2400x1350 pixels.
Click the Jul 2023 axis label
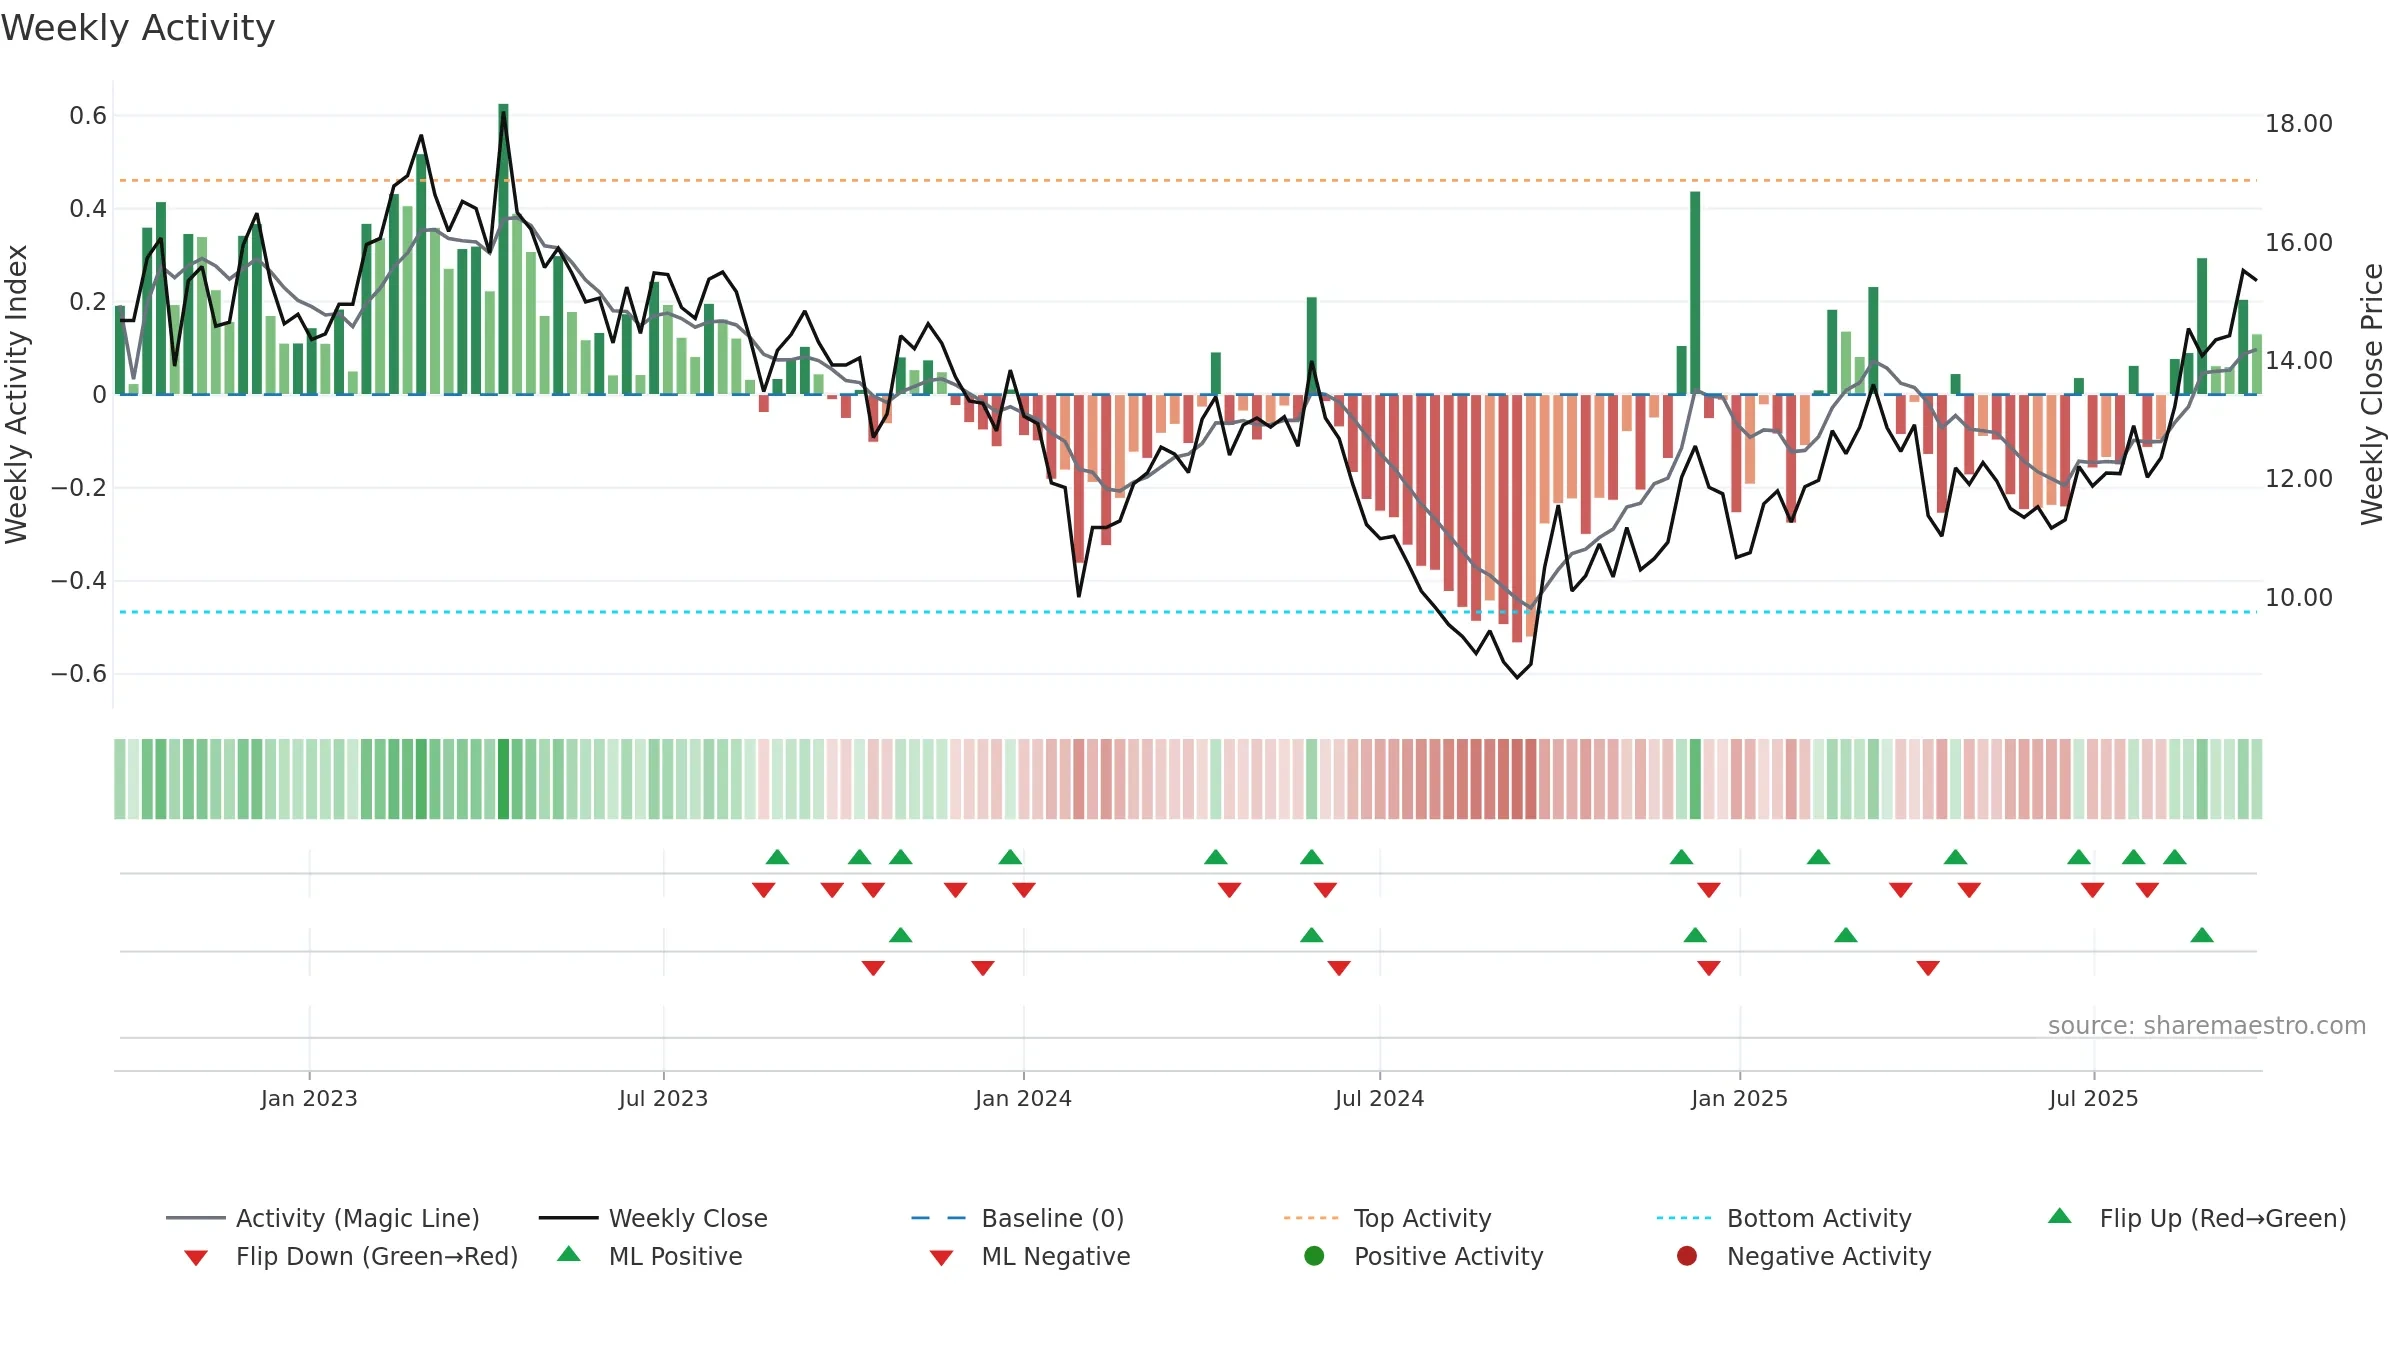pos(663,1098)
